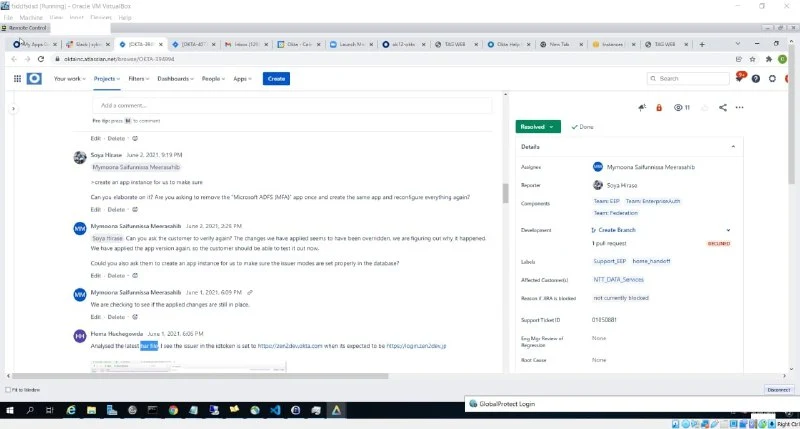800x429 pixels.
Task: Click the give feedback megaphone icon
Action: 642,108
